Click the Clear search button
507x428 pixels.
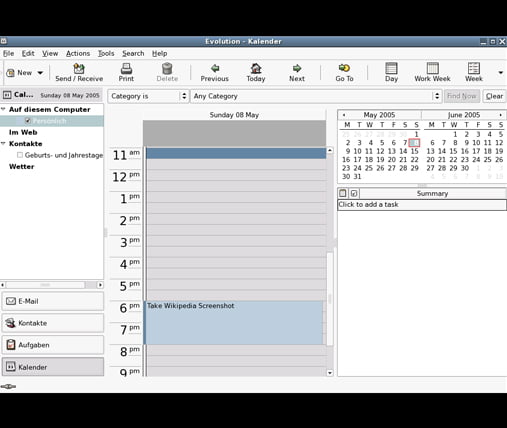(x=494, y=96)
